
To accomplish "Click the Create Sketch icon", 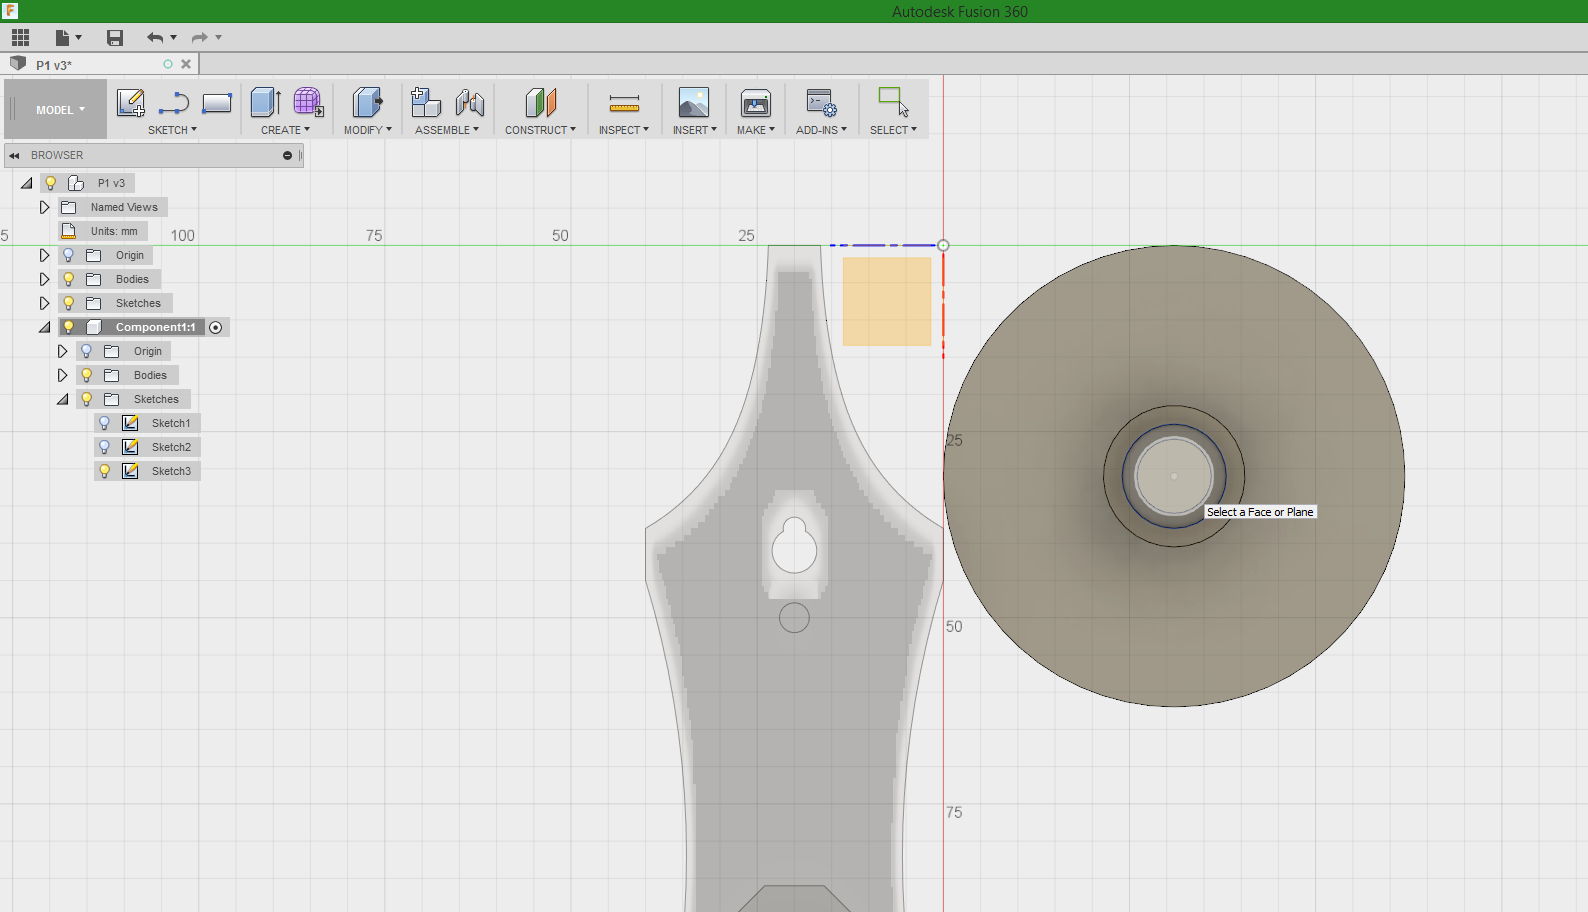I will point(131,102).
